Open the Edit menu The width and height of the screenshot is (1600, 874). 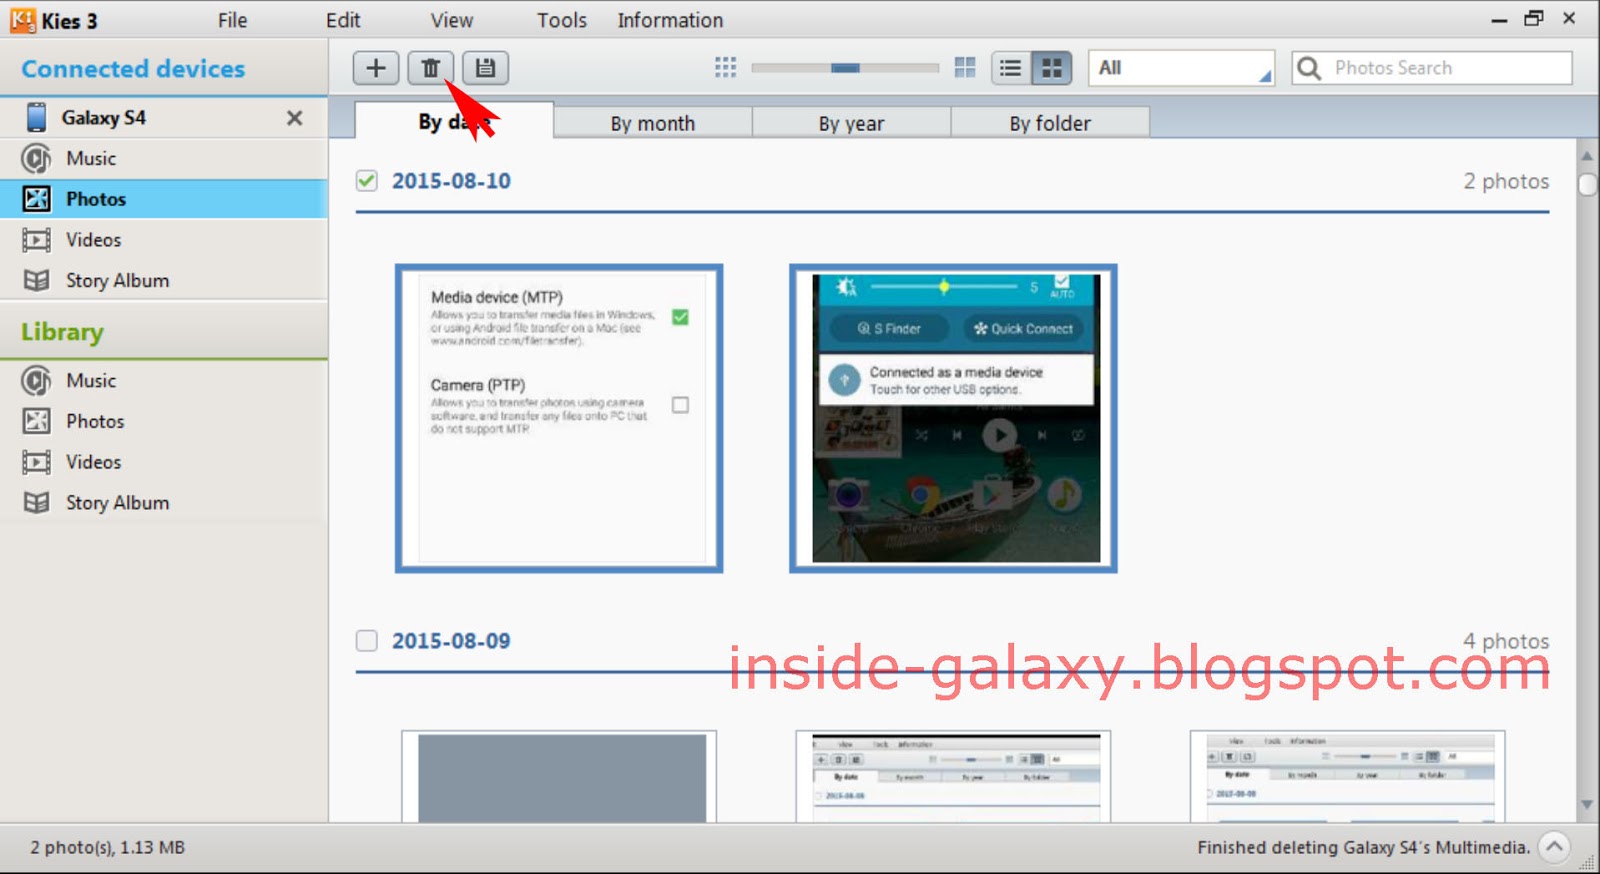click(343, 20)
